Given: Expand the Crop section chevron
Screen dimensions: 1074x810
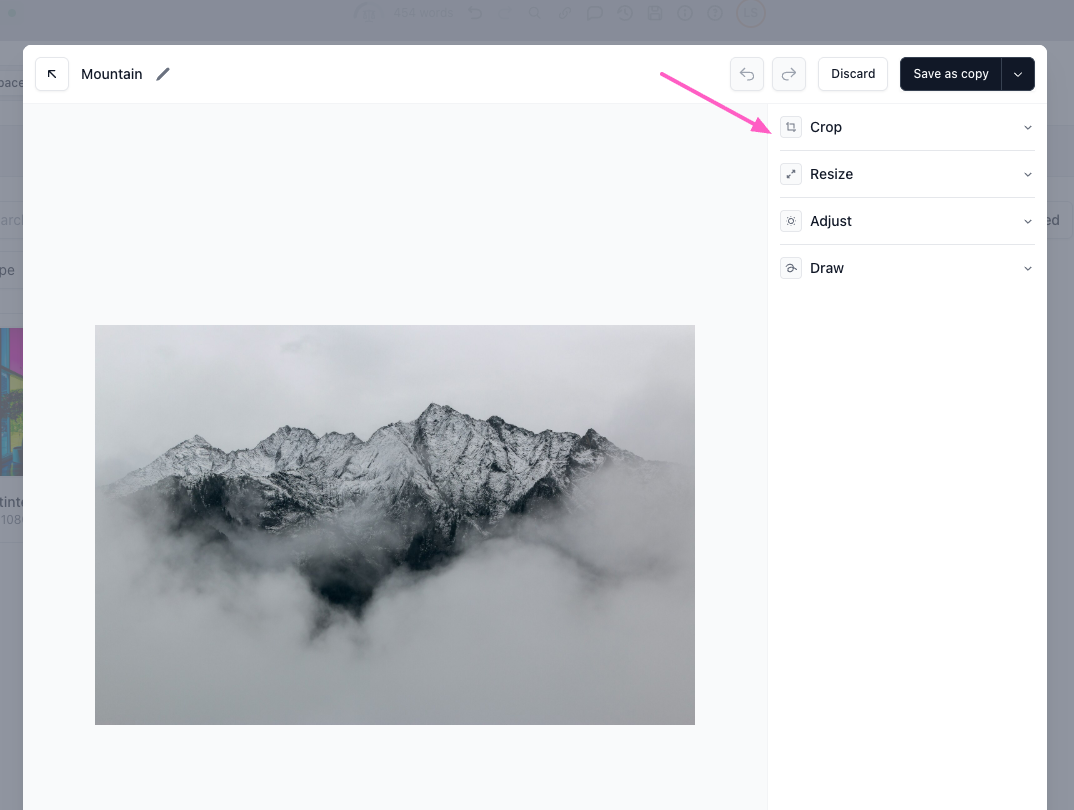Looking at the screenshot, I should [x=1027, y=127].
